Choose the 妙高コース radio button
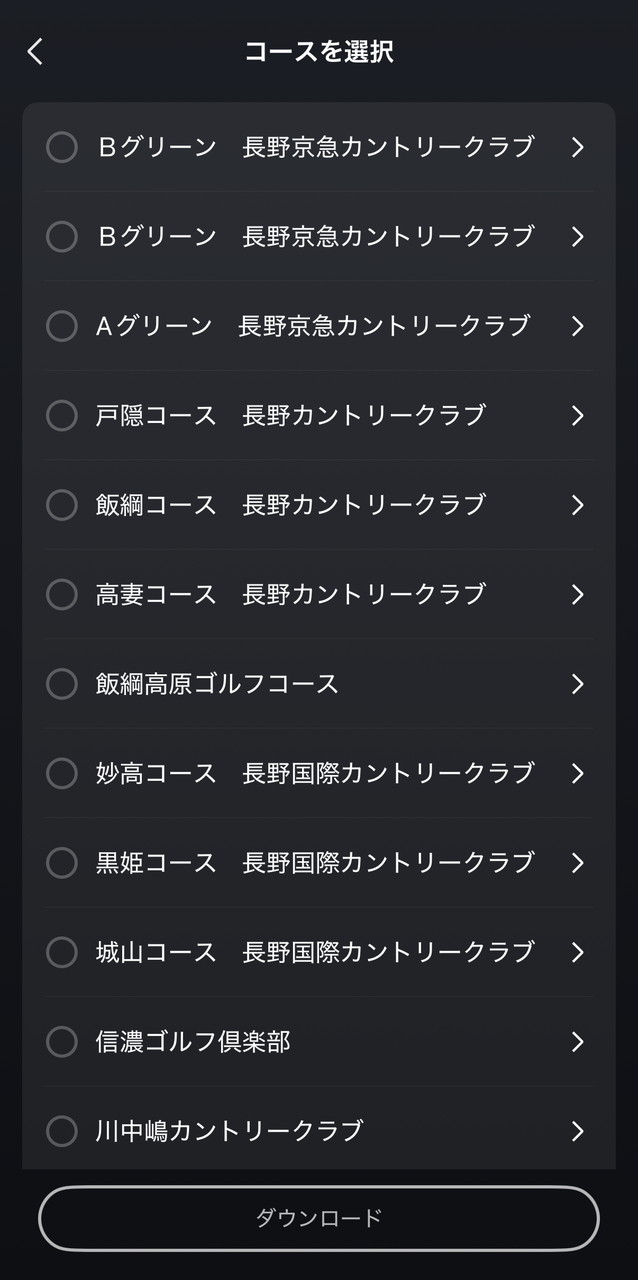638x1280 pixels. [62, 773]
